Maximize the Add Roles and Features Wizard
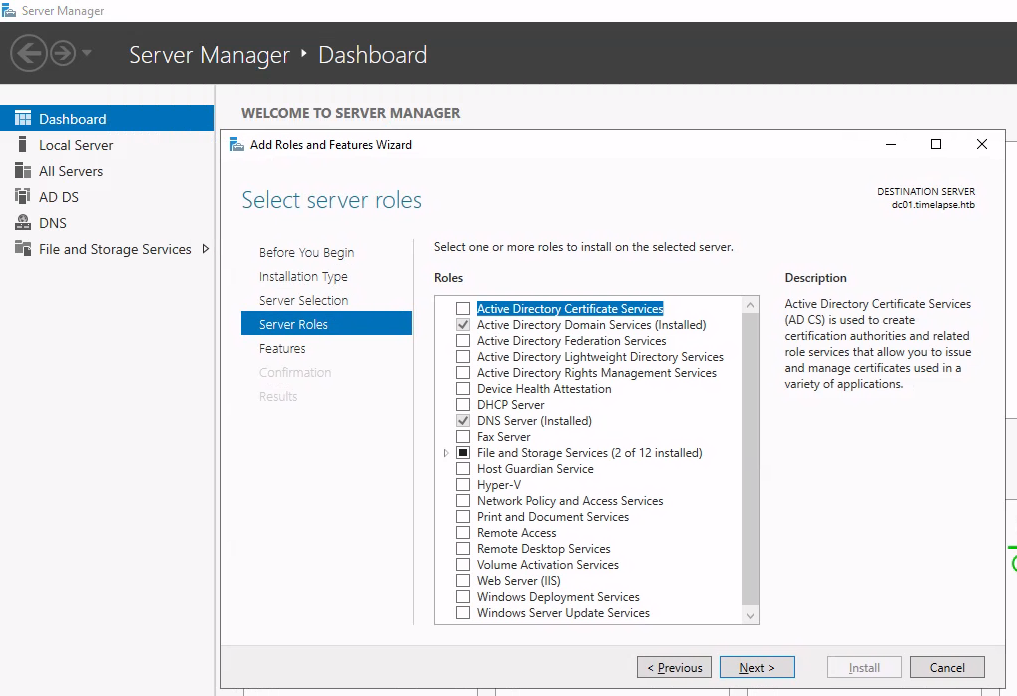This screenshot has width=1017, height=696. [936, 144]
